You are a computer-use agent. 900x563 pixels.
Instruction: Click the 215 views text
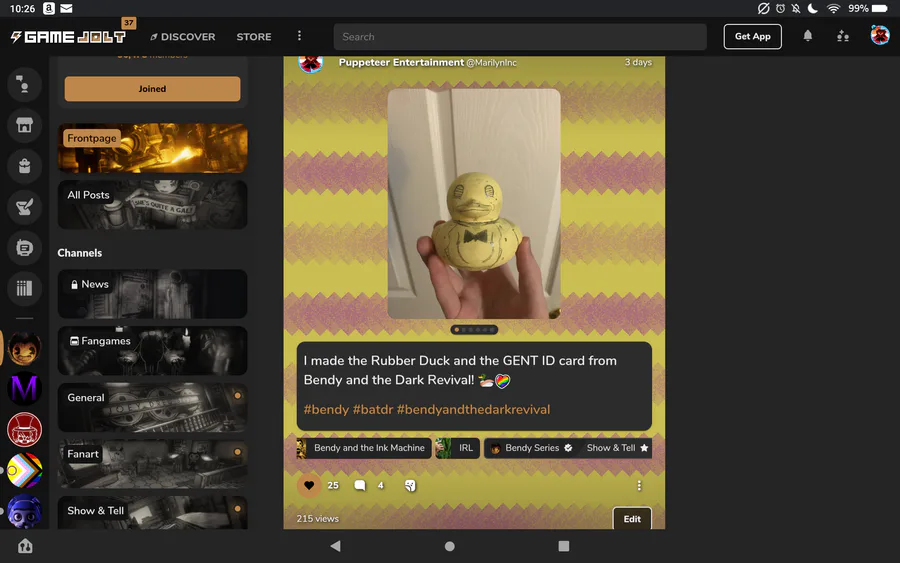point(317,519)
